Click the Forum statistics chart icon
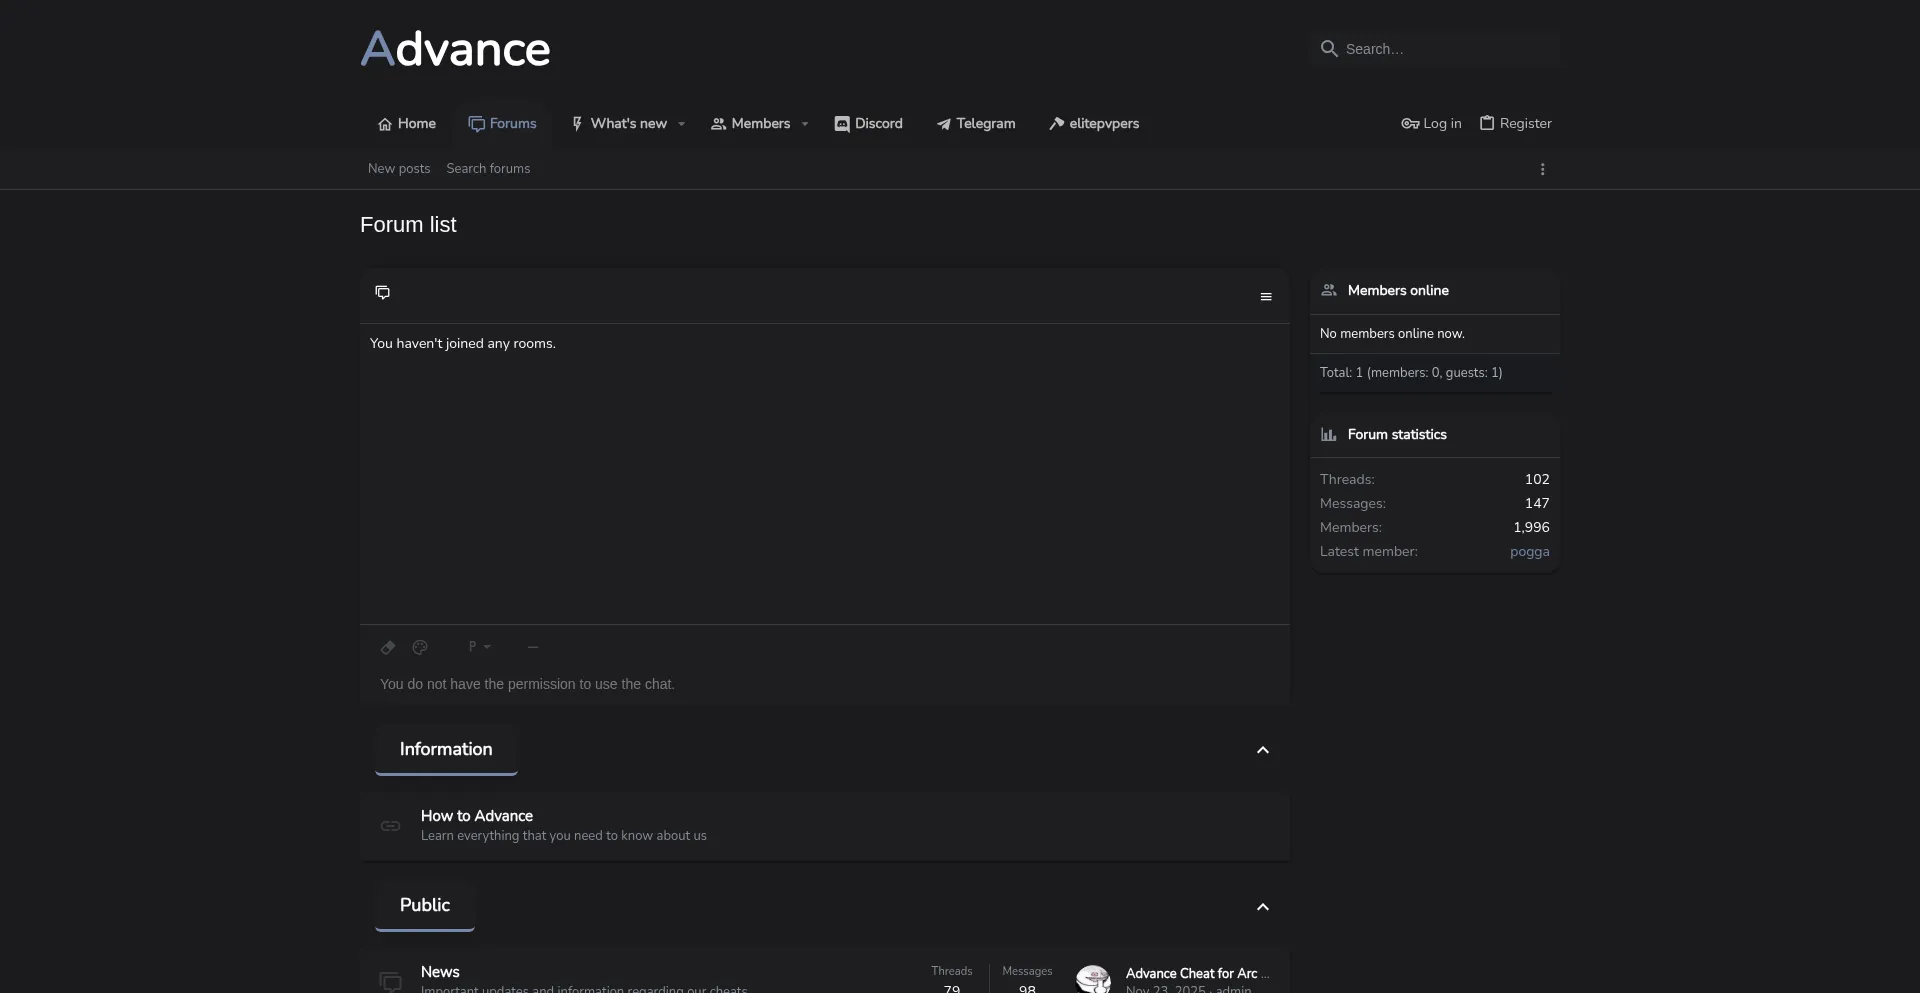This screenshot has height=993, width=1920. (x=1329, y=435)
